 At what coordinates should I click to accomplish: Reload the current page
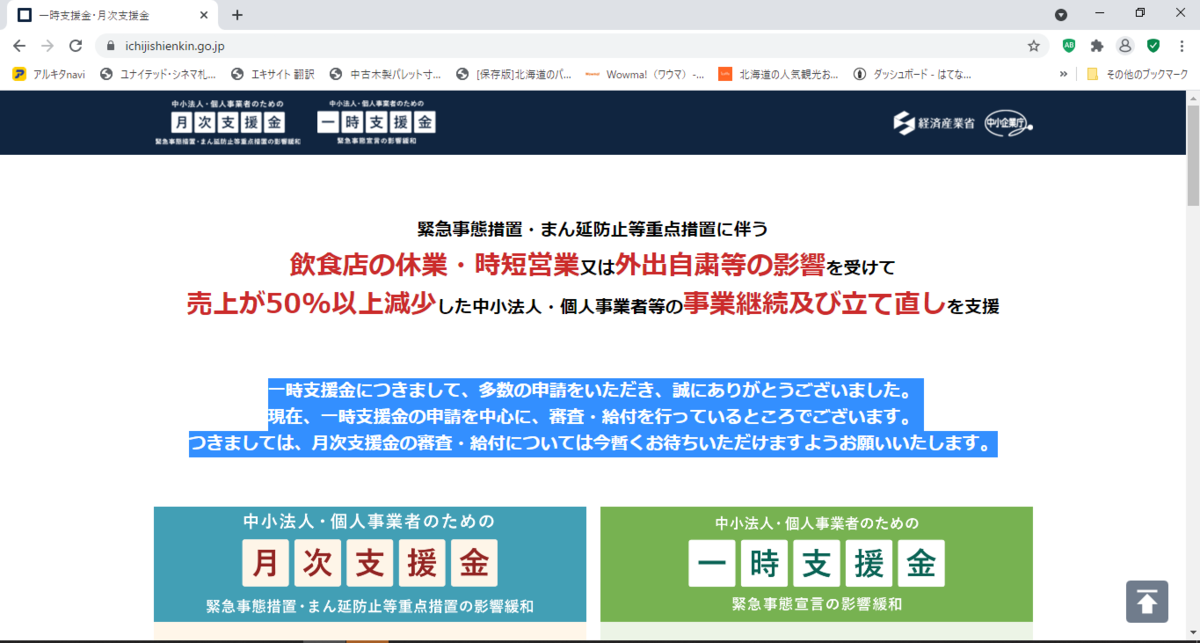click(x=75, y=46)
